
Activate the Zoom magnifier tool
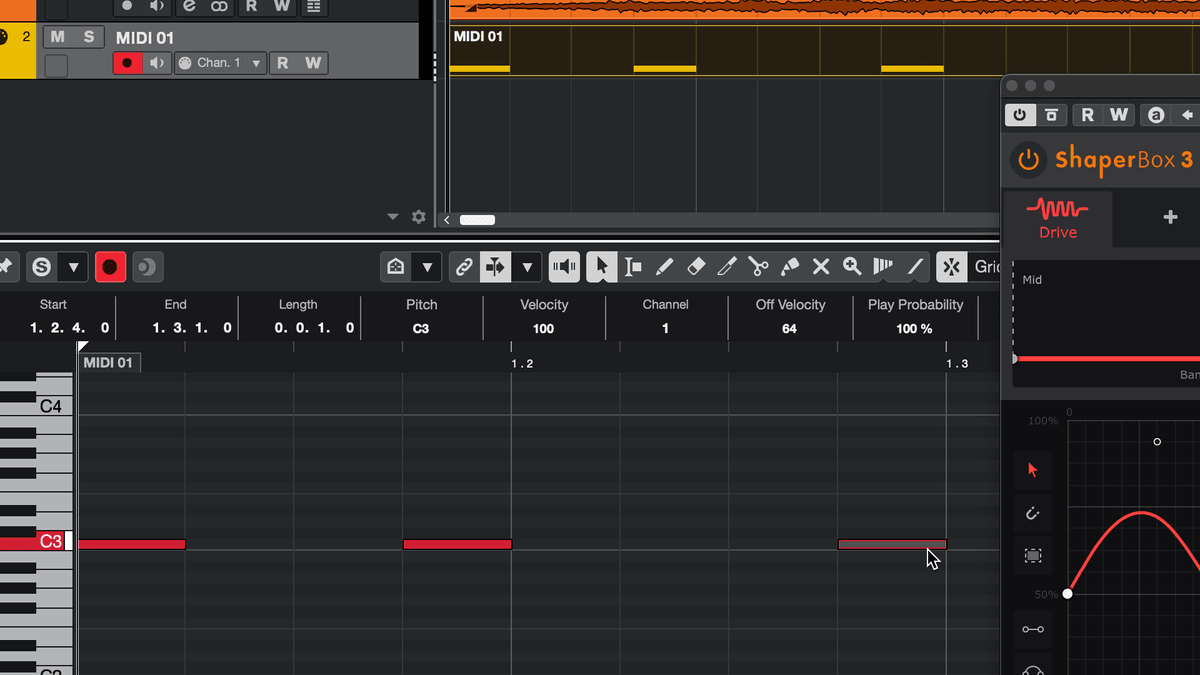(x=852, y=267)
